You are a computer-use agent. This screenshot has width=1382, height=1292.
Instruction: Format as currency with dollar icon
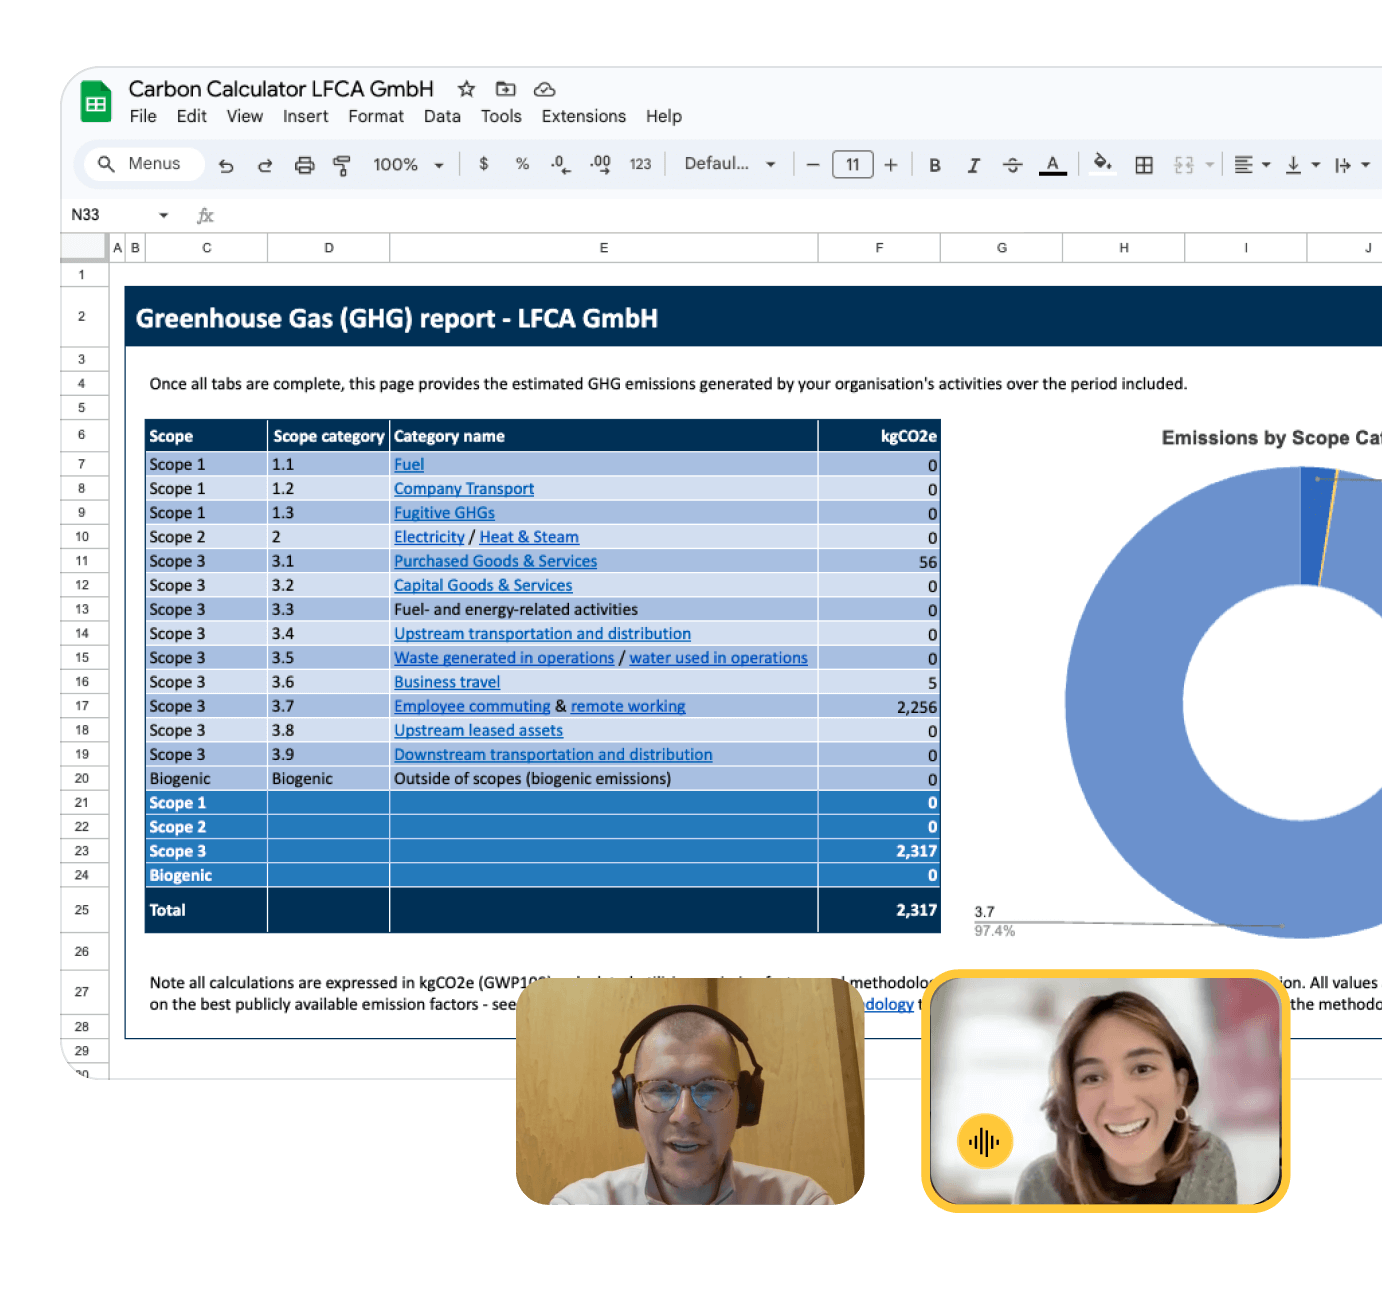[x=484, y=164]
